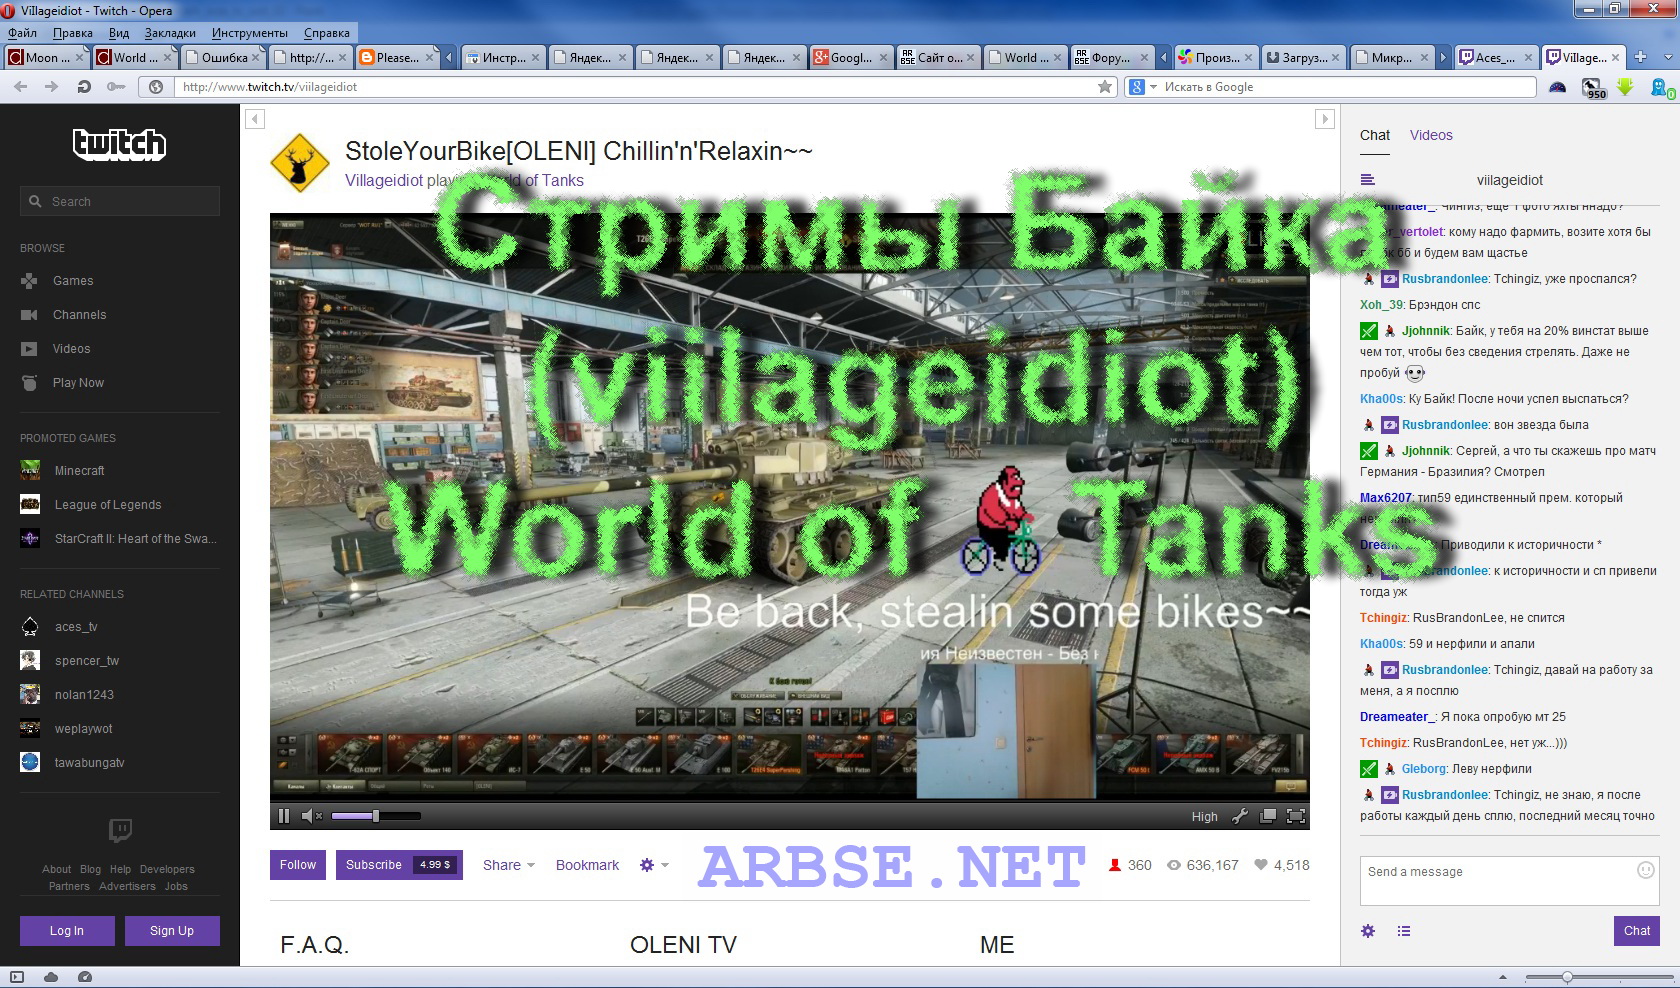
Task: Open the Правка menu
Action: pos(73,33)
